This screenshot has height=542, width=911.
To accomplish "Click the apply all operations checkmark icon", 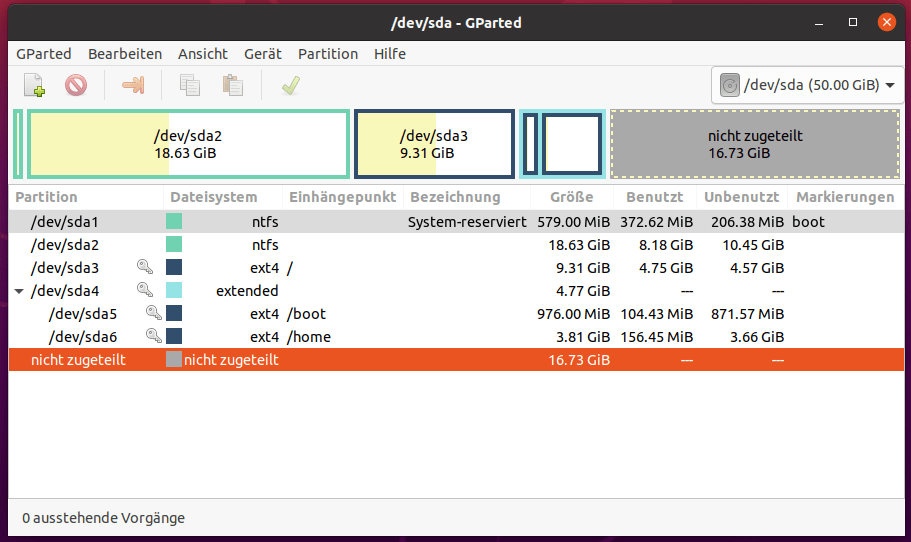I will (290, 86).
